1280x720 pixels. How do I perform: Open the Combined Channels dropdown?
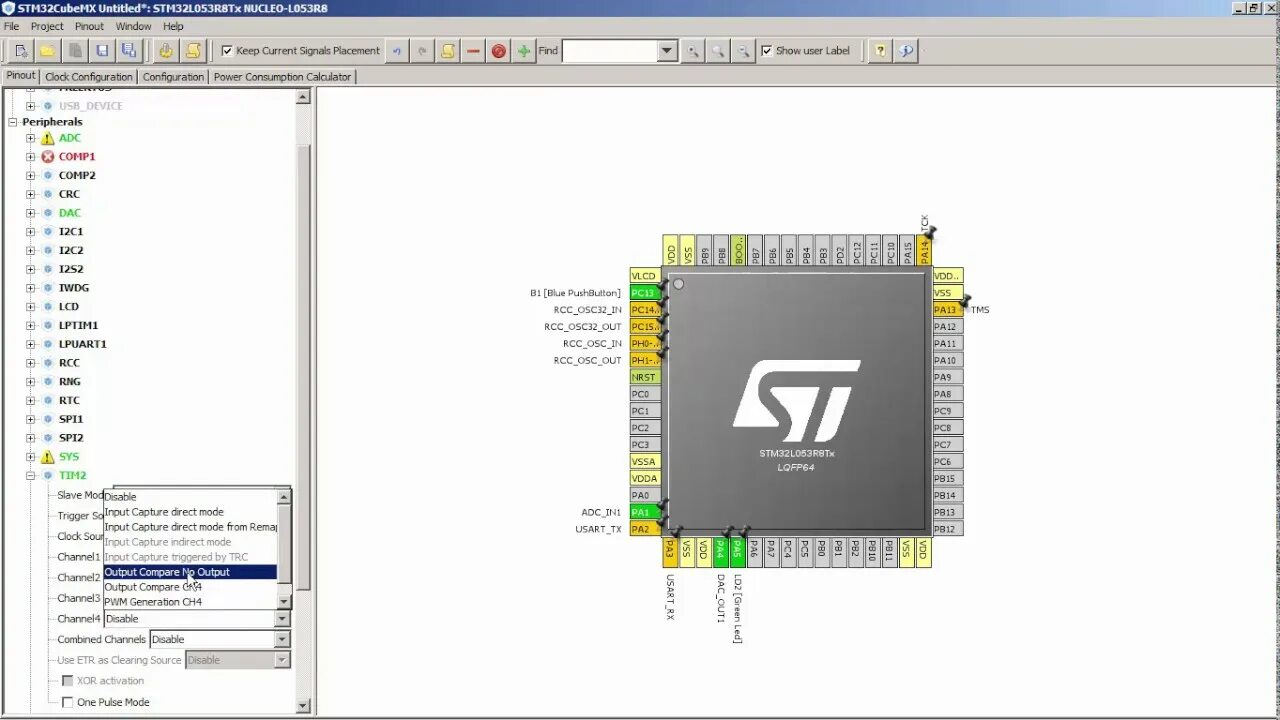219,639
